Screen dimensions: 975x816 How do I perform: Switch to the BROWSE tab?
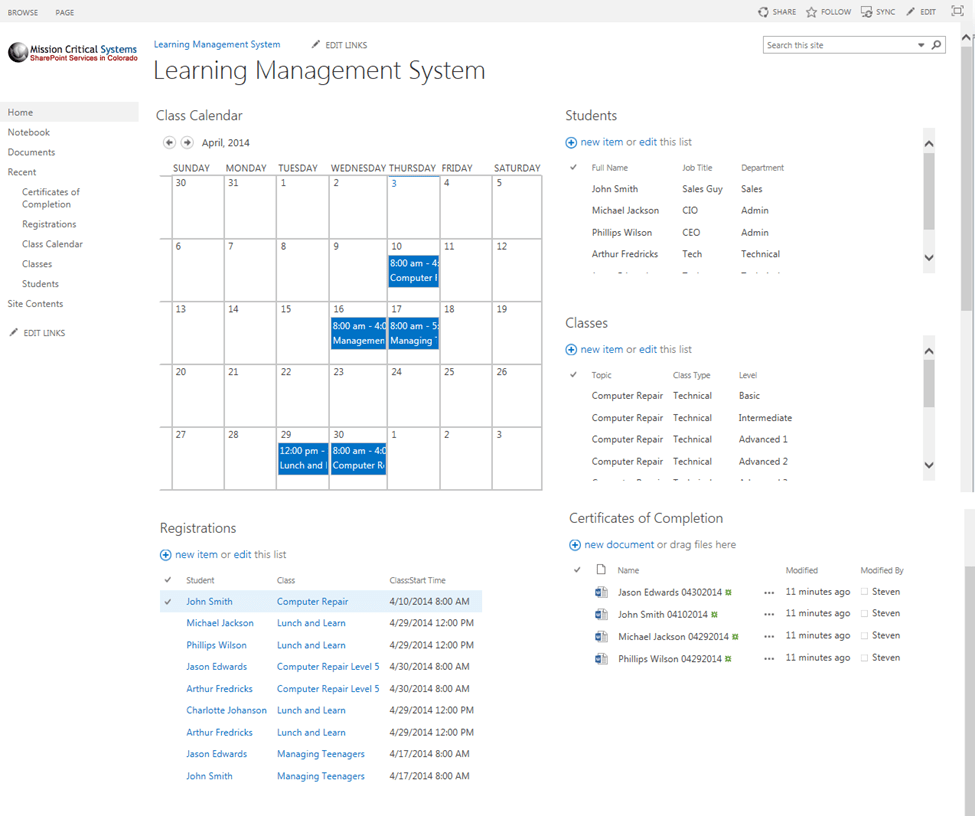point(22,12)
